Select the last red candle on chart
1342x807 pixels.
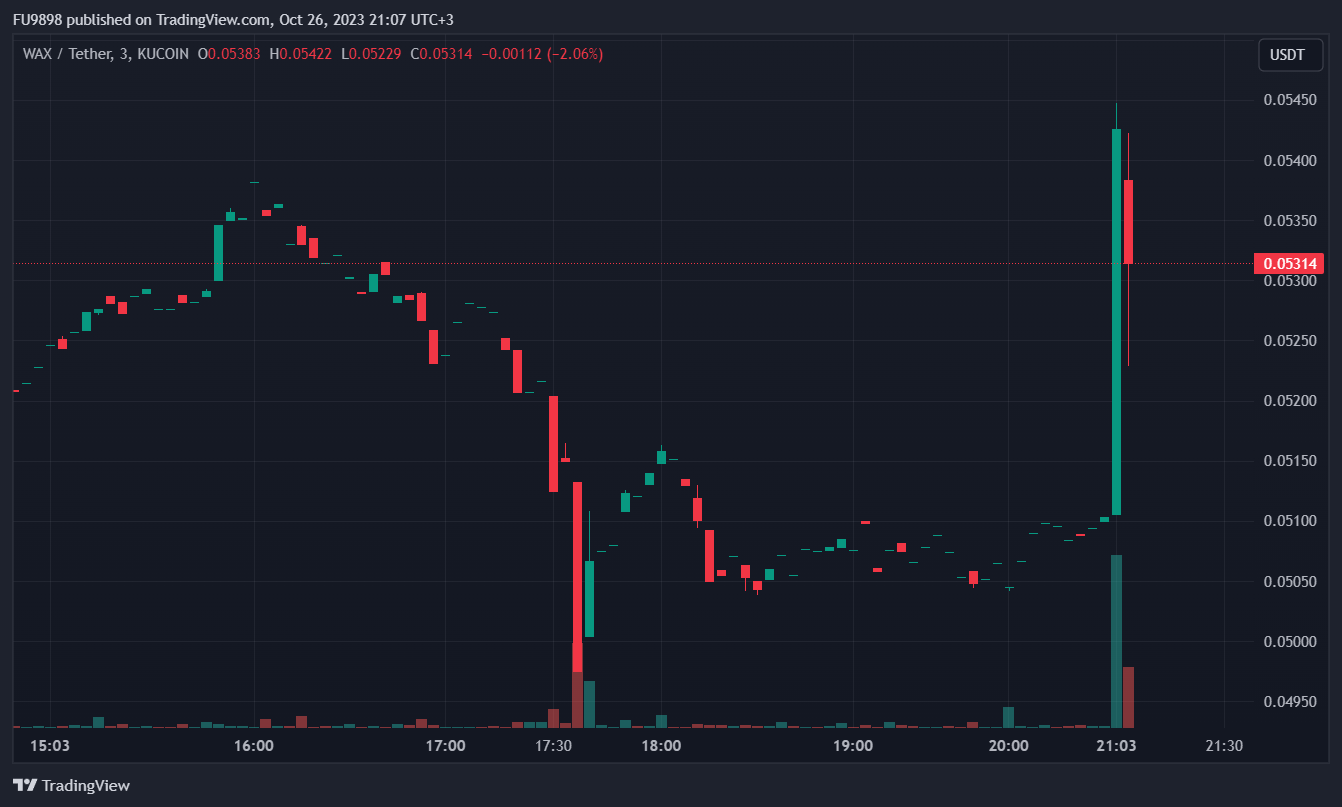click(1128, 222)
